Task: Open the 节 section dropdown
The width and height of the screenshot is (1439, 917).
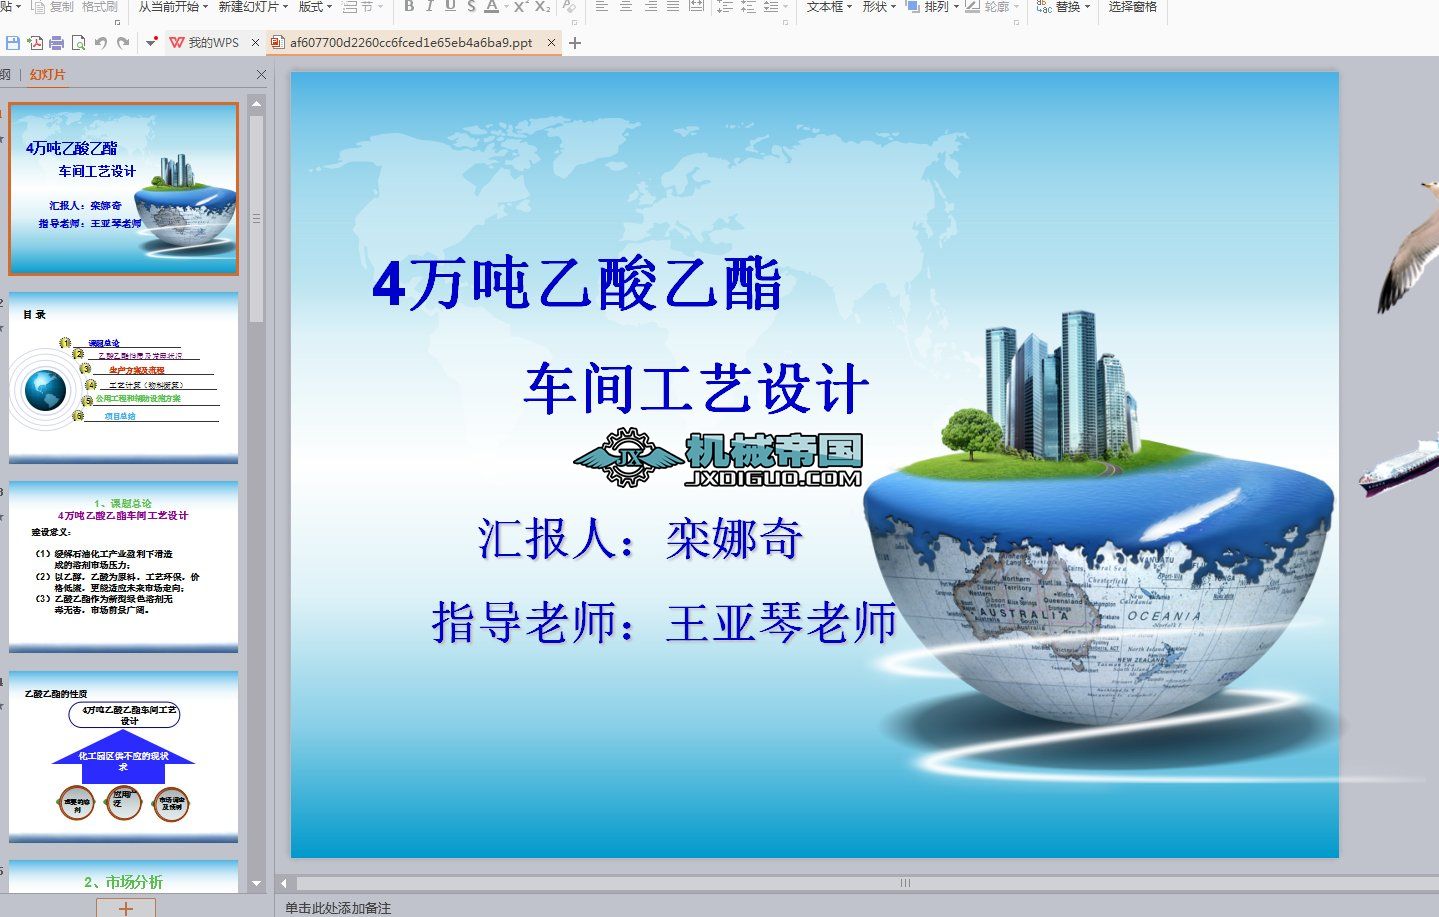Action: 363,6
